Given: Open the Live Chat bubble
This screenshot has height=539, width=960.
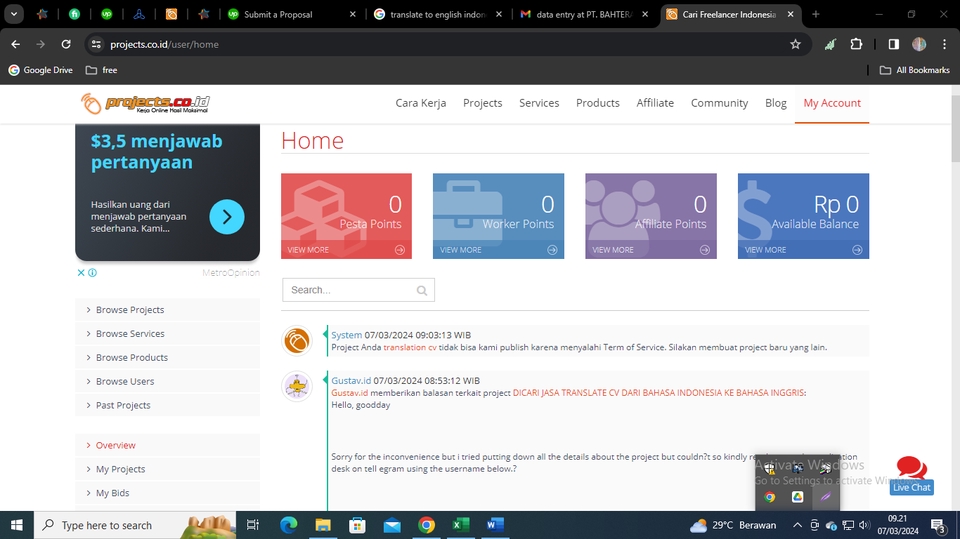Looking at the screenshot, I should (912, 475).
